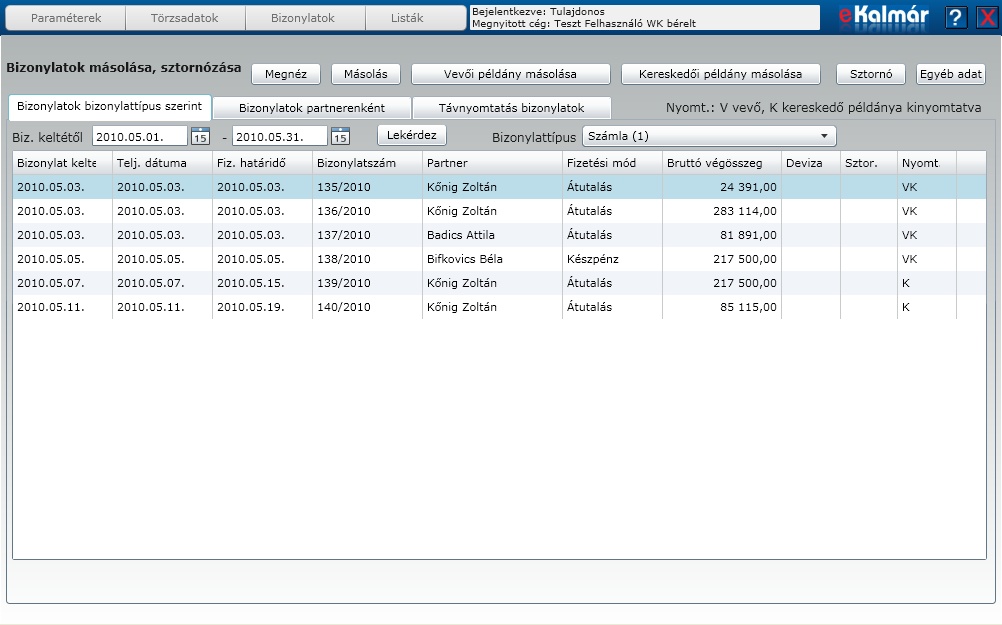
Task: Run query with Lekérdez button
Action: pyautogui.click(x=412, y=135)
